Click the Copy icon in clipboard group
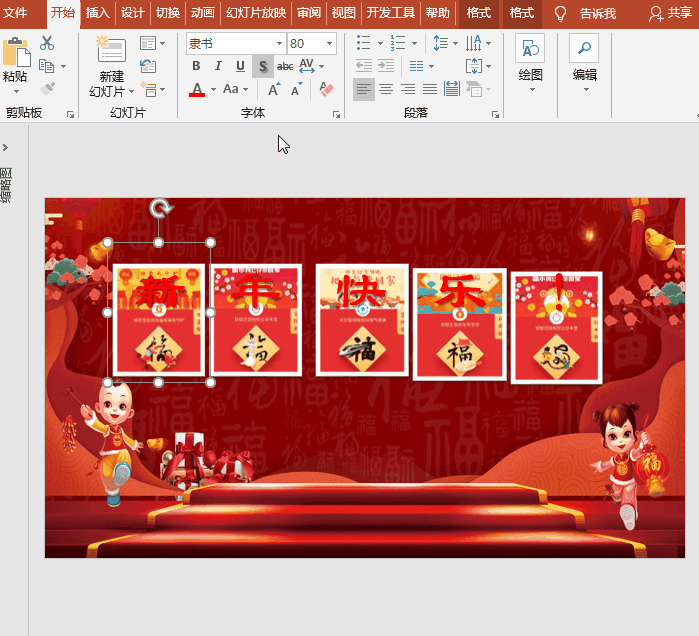The height and width of the screenshot is (636, 699). point(46,66)
